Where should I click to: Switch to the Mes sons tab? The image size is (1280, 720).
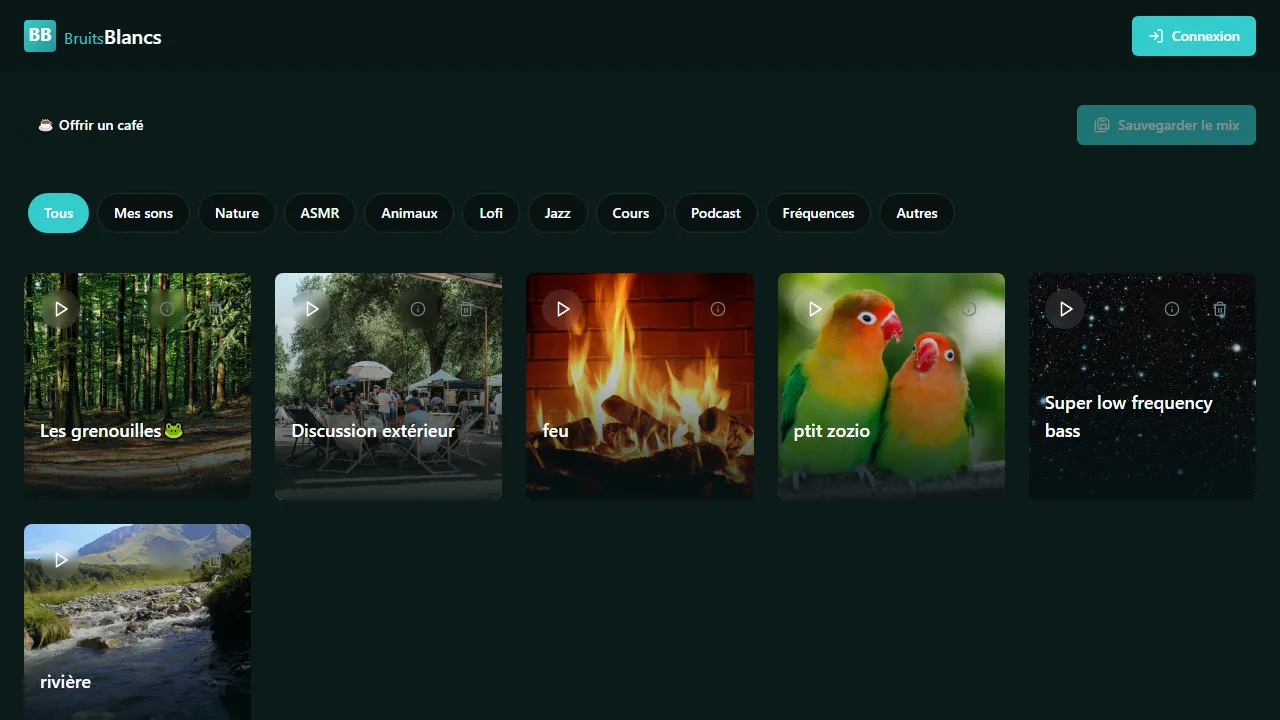tap(143, 213)
